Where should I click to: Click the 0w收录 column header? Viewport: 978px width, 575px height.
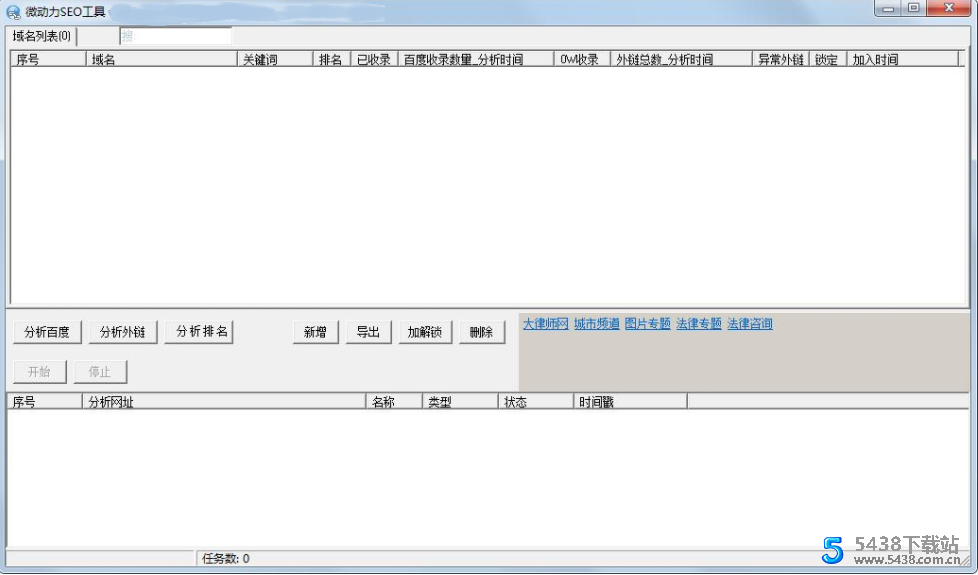pos(582,59)
